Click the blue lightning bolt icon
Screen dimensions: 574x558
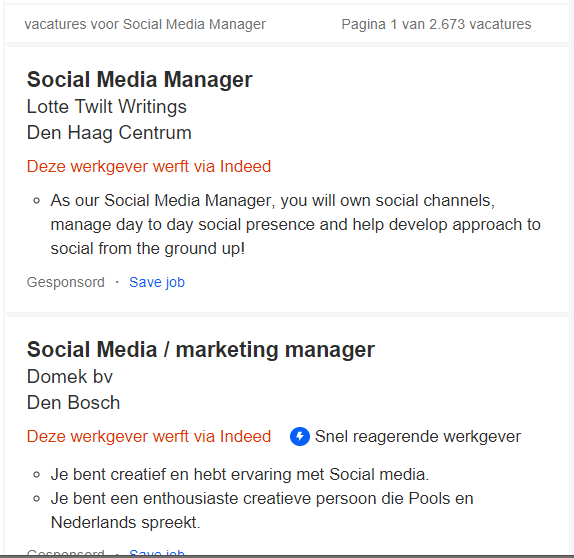pos(299,436)
